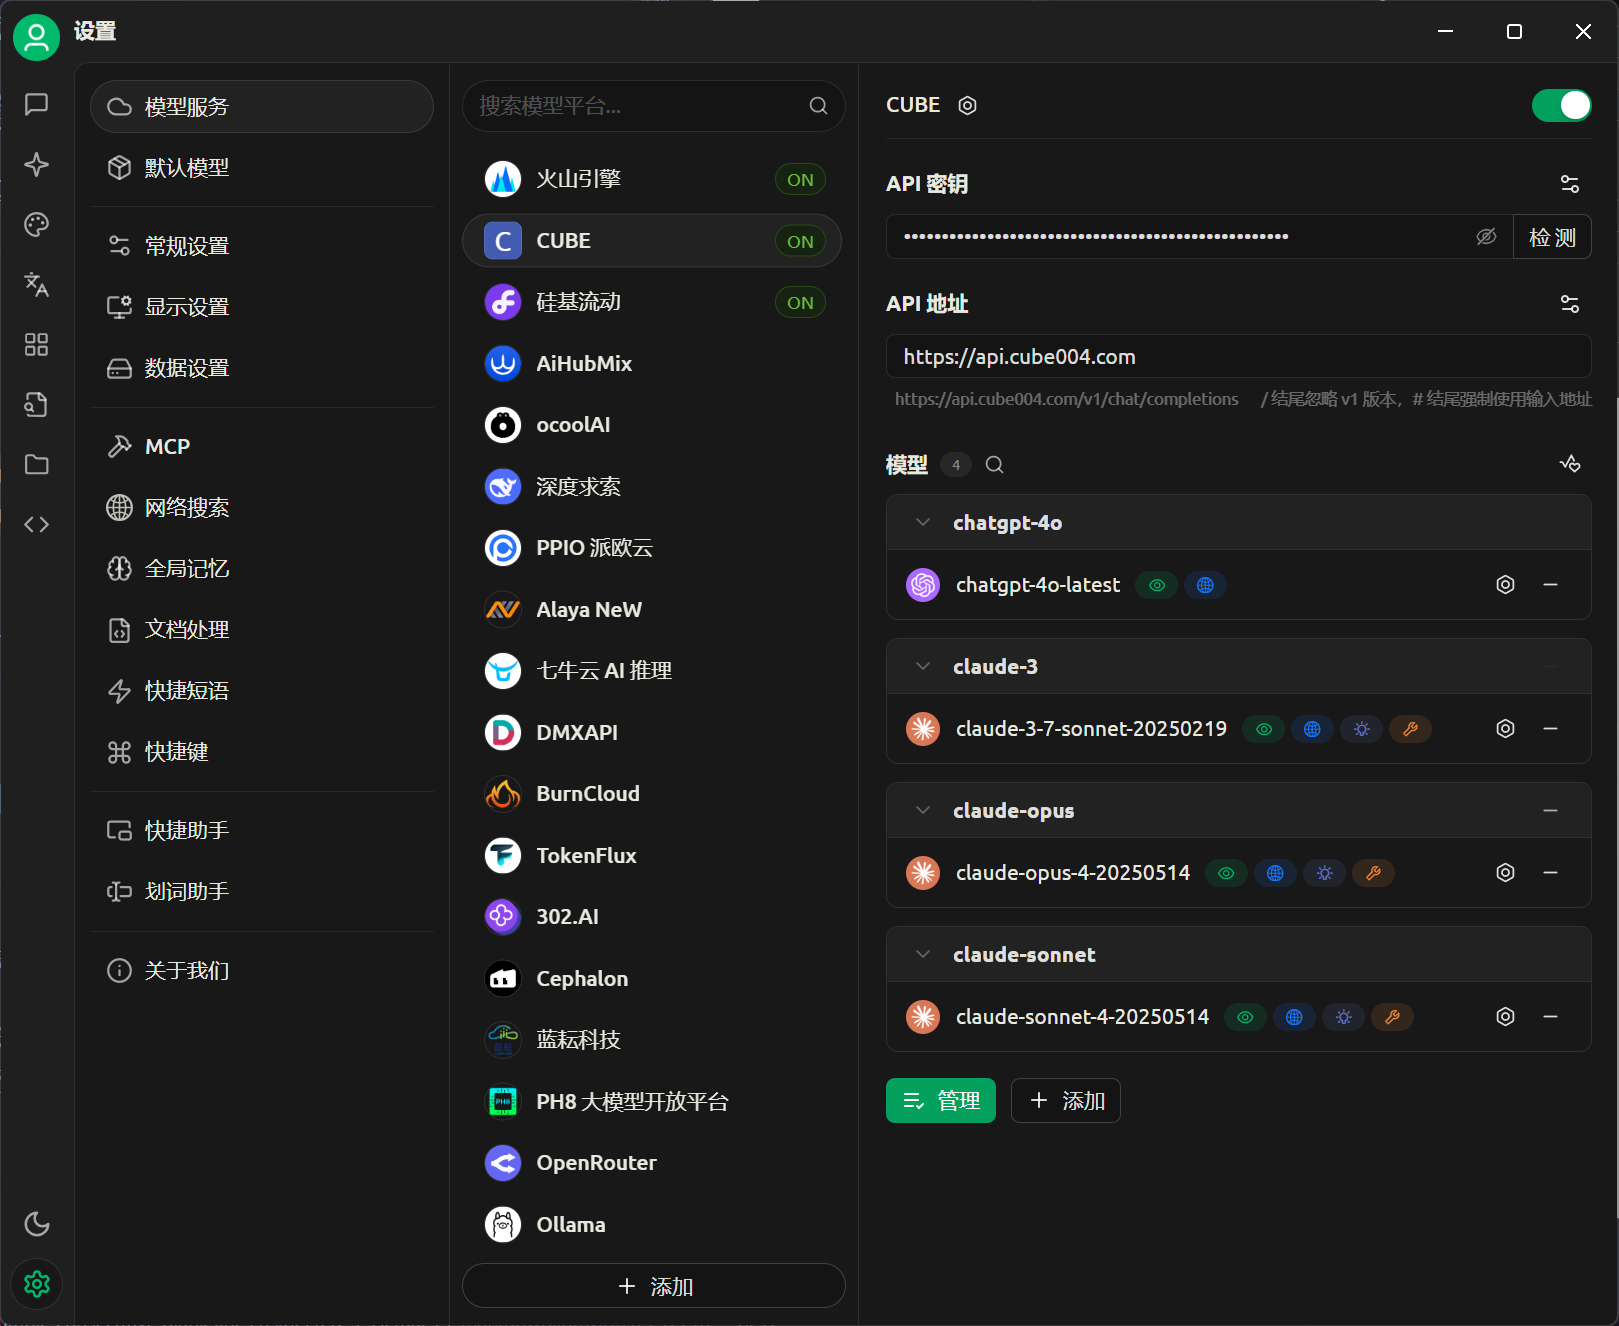The height and width of the screenshot is (1326, 1619).
Task: Select OpenRouter provider
Action: tap(652, 1163)
